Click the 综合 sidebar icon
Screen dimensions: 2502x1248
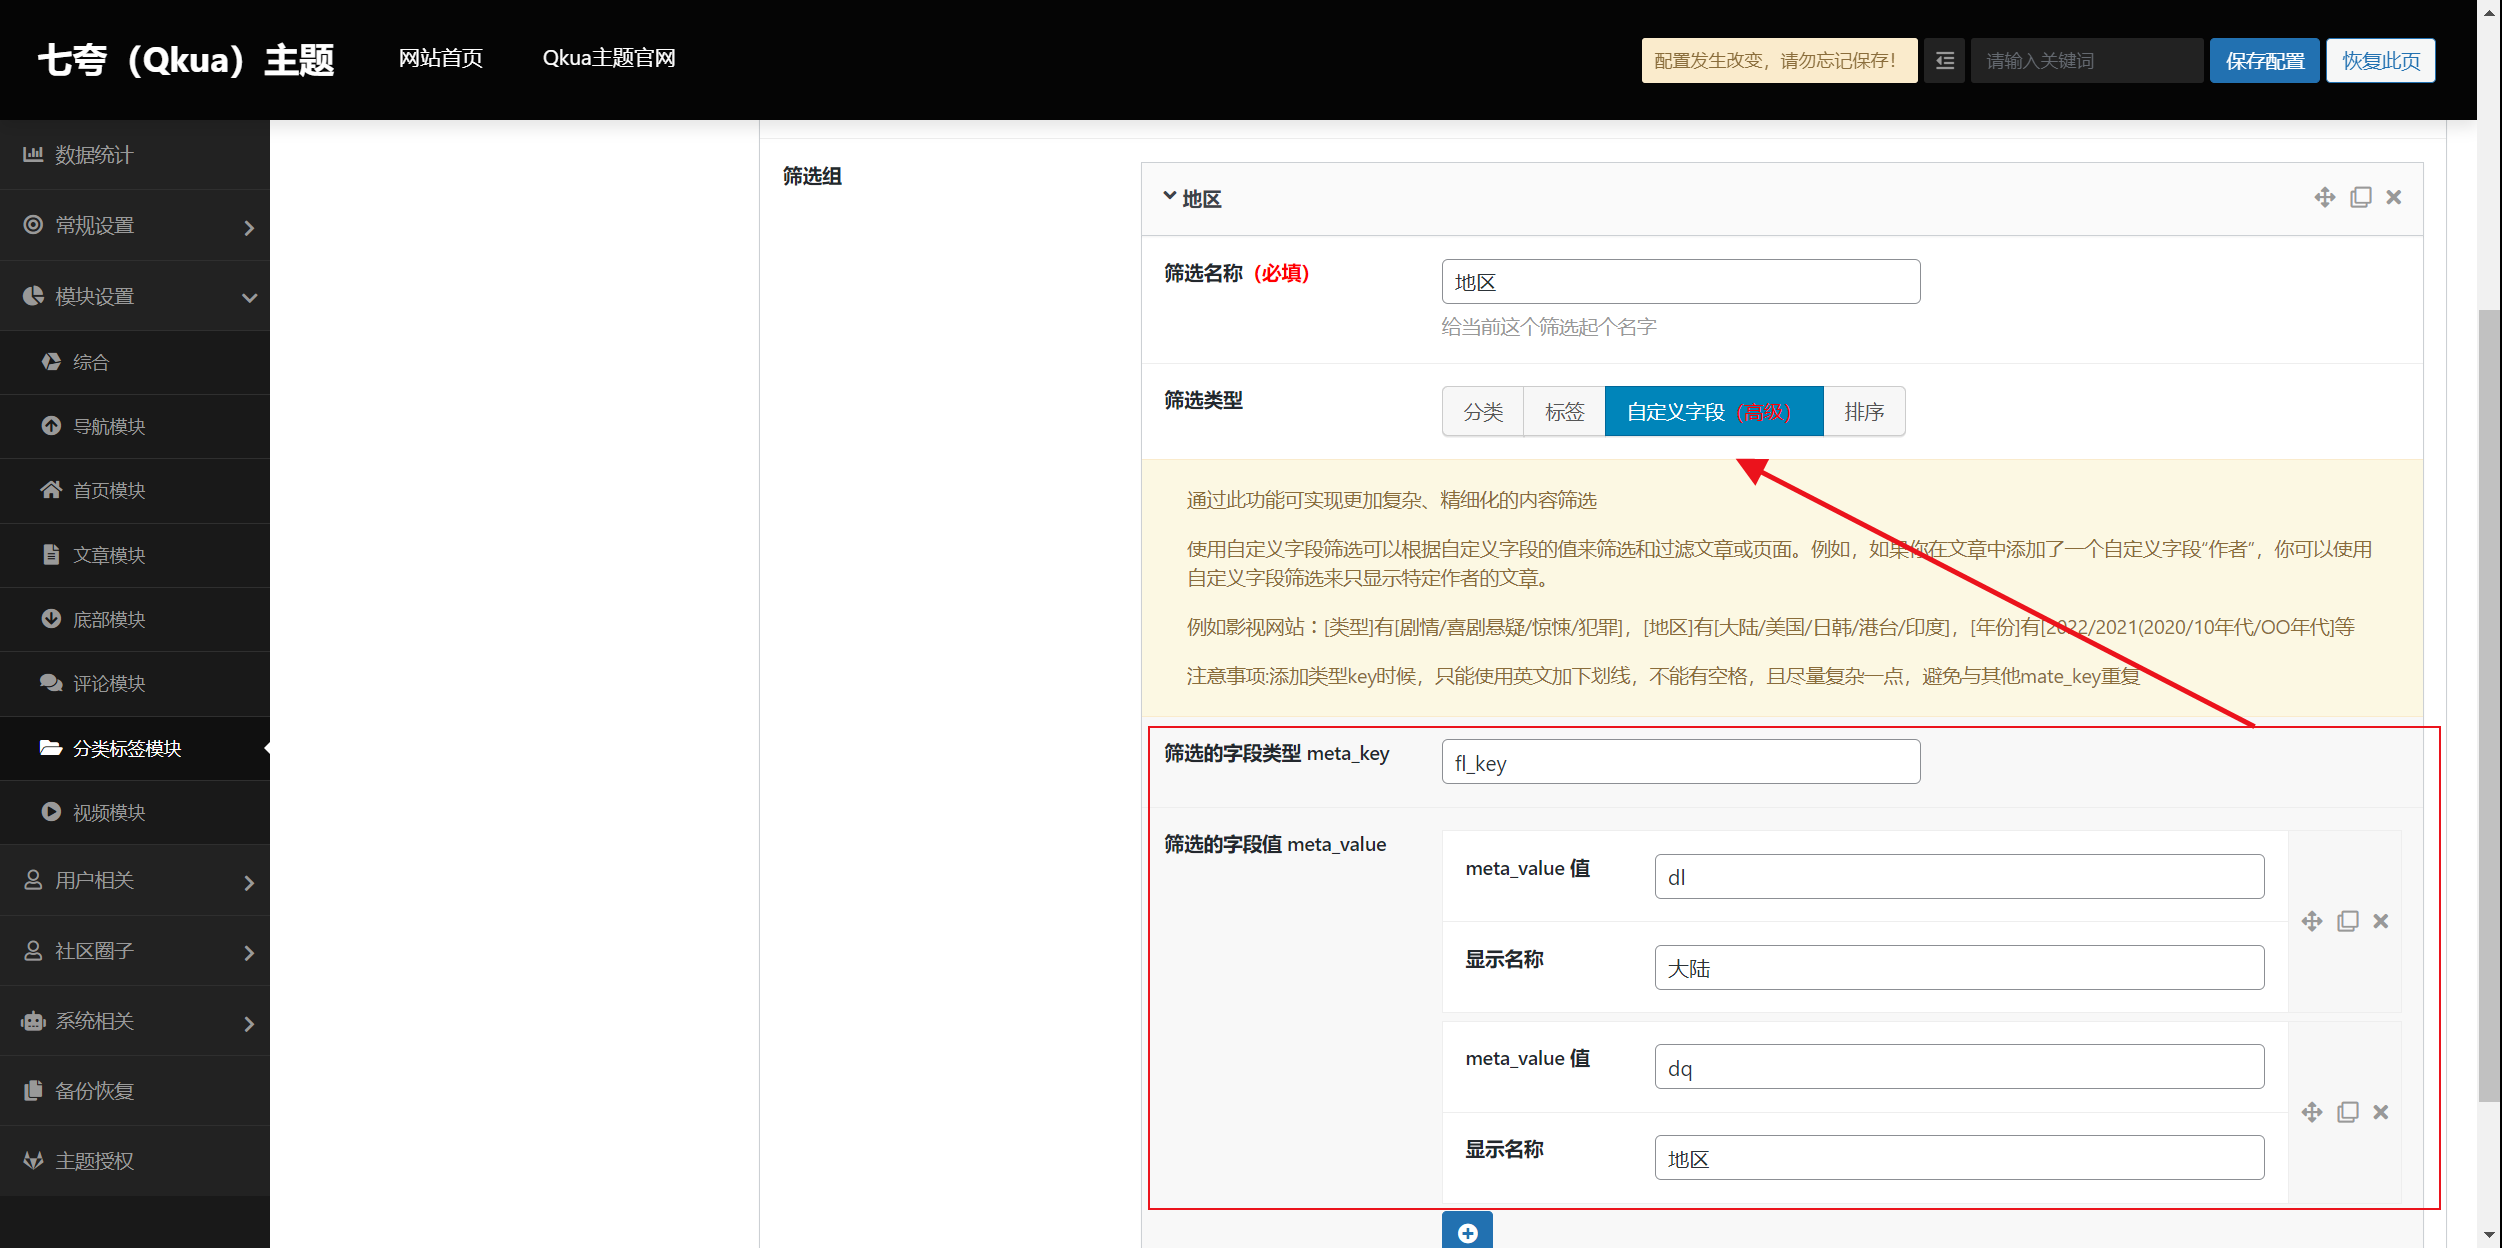[51, 361]
